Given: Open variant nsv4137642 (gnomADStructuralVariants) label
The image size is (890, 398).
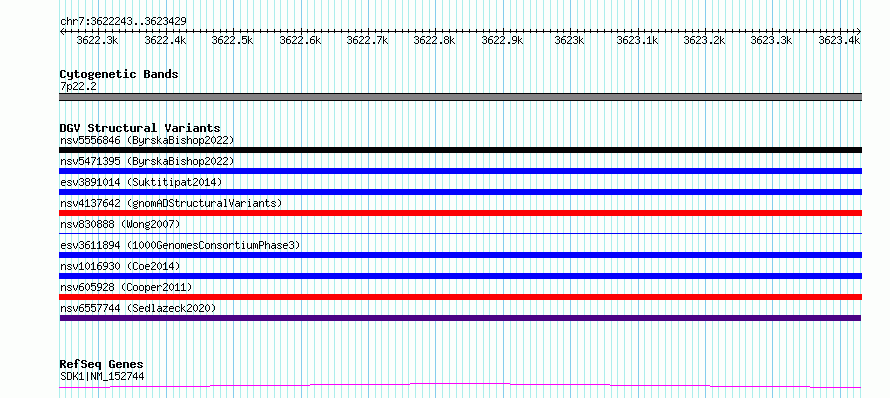Looking at the screenshot, I should click(x=170, y=203).
